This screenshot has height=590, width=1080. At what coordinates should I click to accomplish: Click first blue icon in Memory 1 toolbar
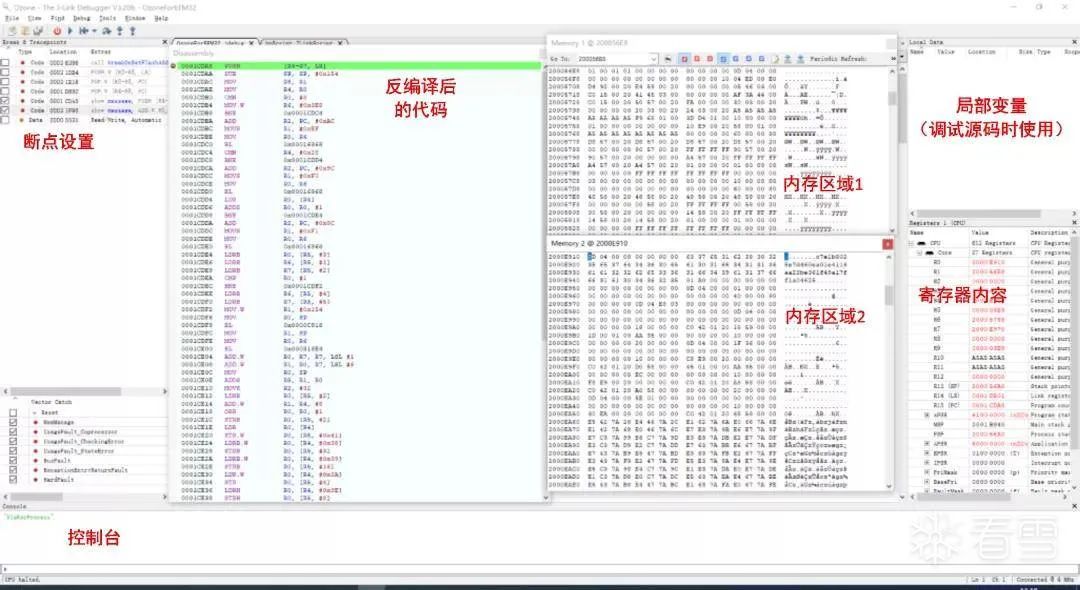(723, 59)
